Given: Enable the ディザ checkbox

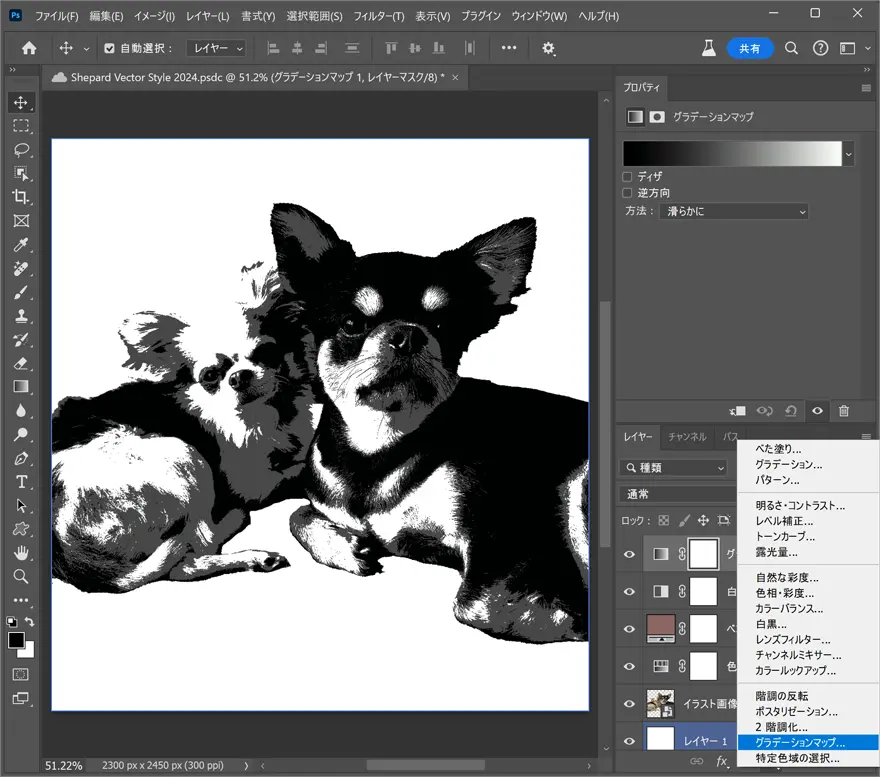Looking at the screenshot, I should 628,176.
